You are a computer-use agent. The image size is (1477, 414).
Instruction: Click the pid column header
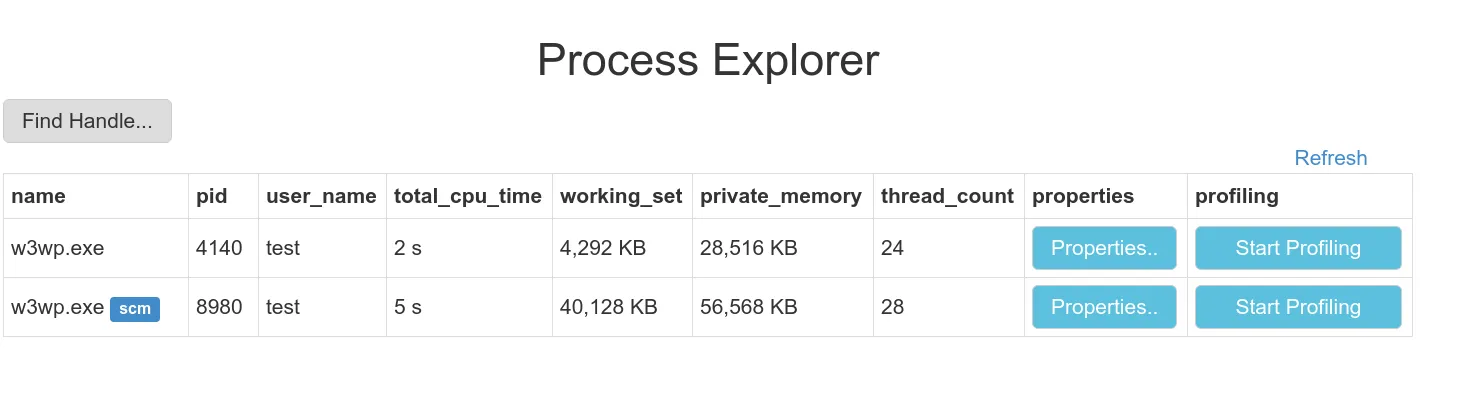[211, 196]
